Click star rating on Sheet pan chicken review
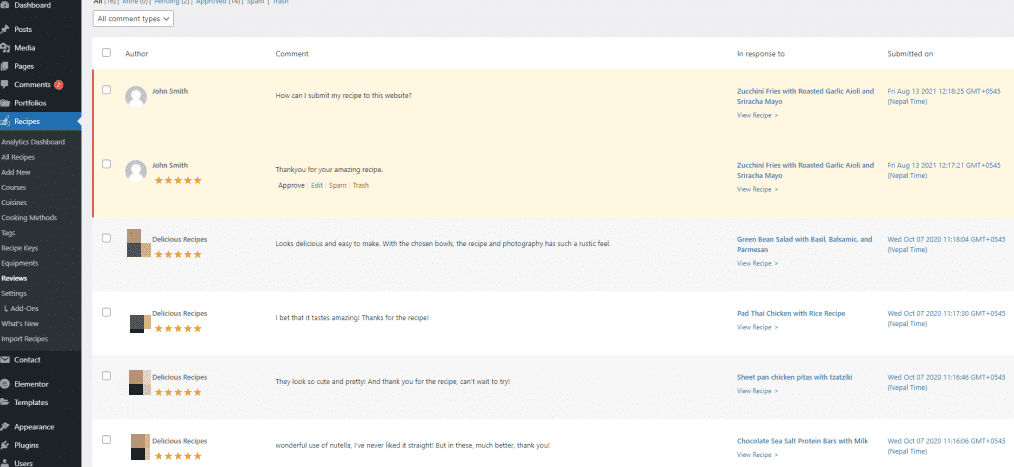 [178, 392]
